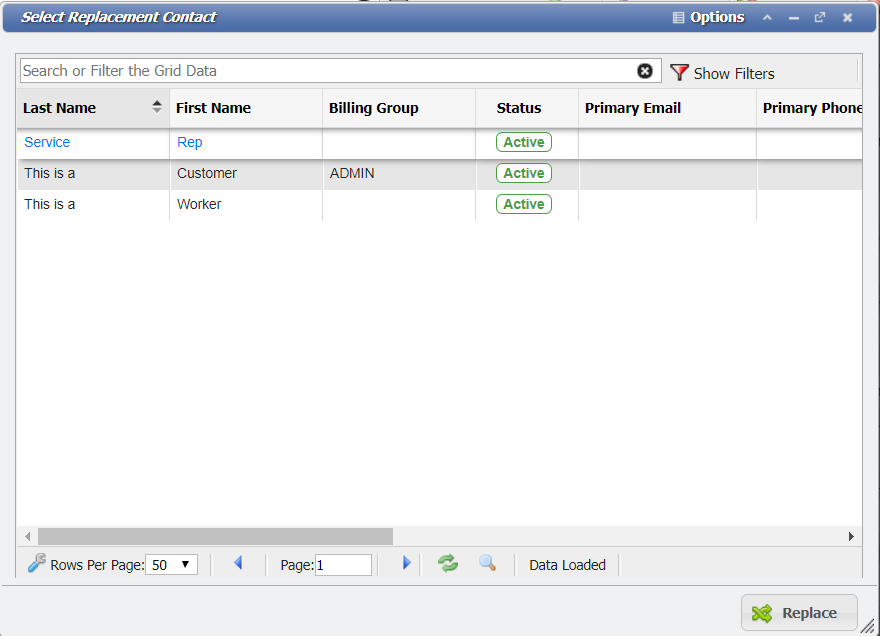Click the magnifier search icon in the toolbar
Viewport: 880px width, 636px height.
(x=488, y=563)
